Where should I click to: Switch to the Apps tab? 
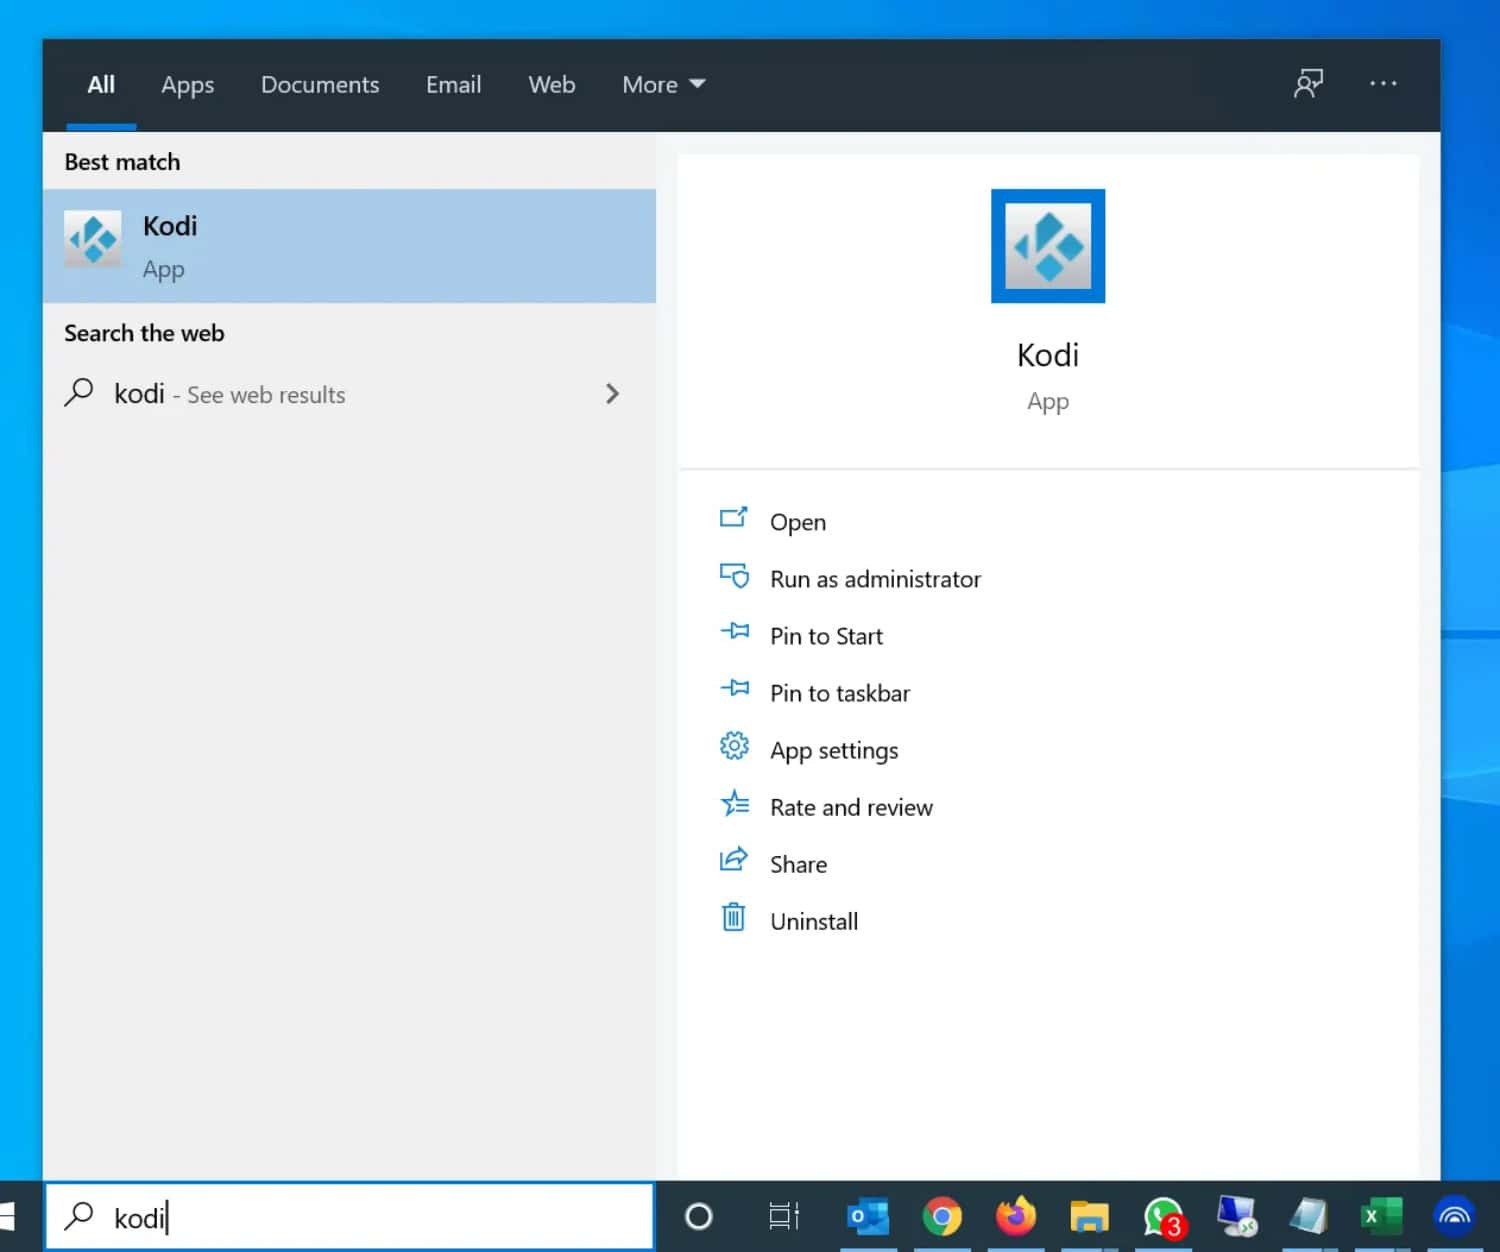tap(188, 85)
